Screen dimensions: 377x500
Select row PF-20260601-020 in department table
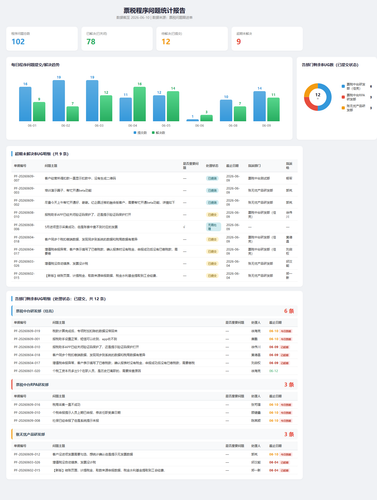(x=154, y=371)
